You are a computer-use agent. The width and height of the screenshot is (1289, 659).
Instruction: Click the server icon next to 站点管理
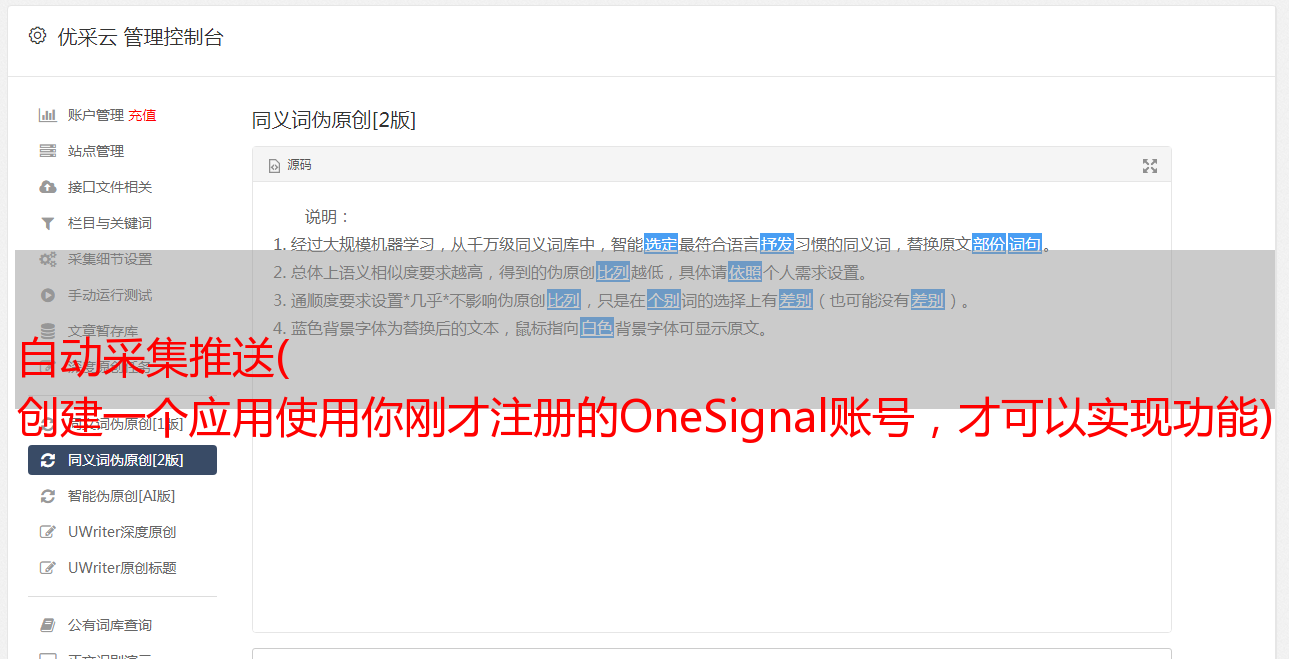pos(47,151)
